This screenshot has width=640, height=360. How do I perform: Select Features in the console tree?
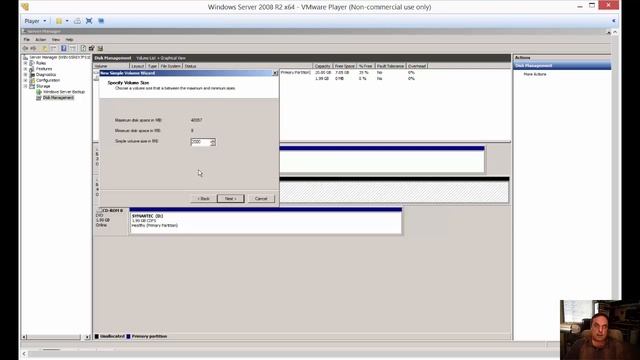pyautogui.click(x=44, y=69)
